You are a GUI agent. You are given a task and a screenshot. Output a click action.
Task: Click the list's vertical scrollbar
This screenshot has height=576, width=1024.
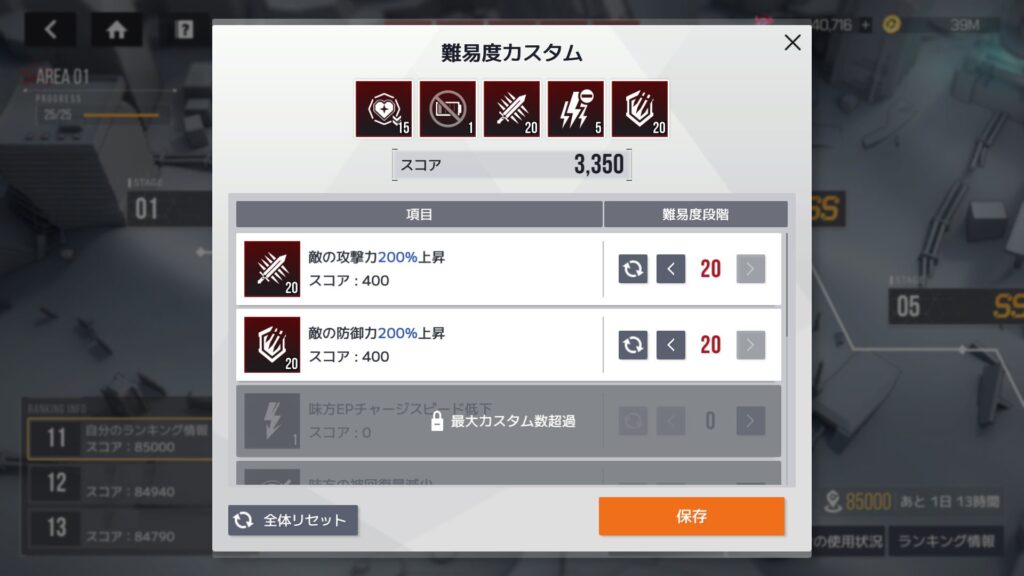click(x=787, y=285)
